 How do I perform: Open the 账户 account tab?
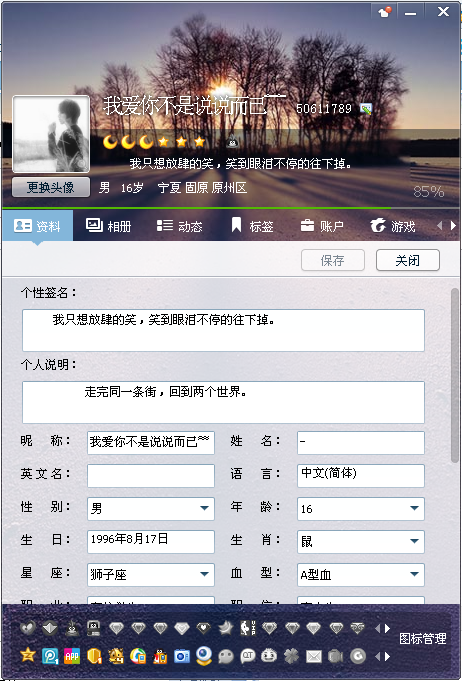point(322,226)
